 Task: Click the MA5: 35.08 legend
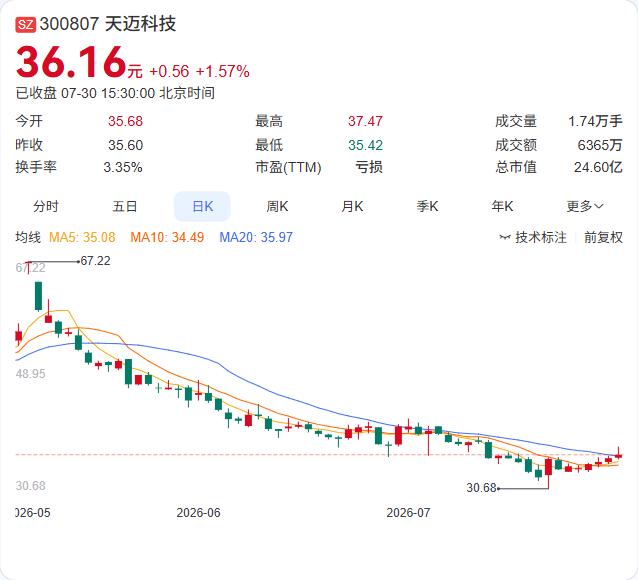click(82, 237)
